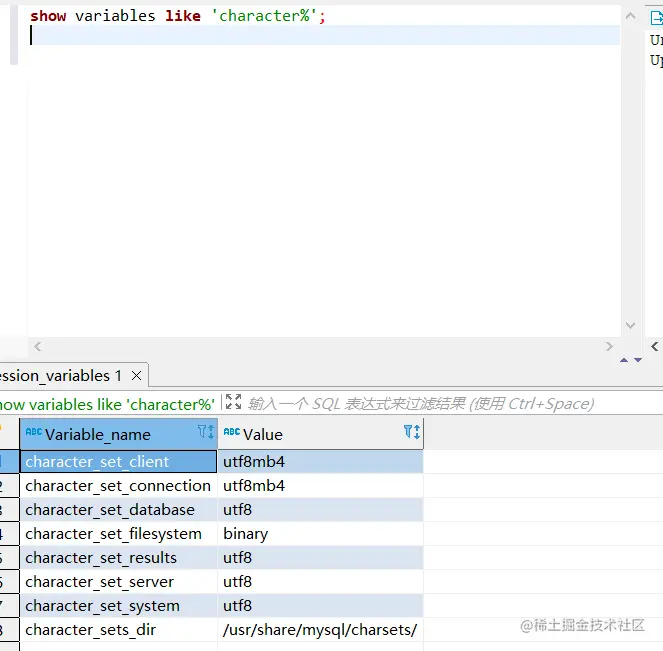Select the /usr/share/mysql/charsets/ value cell
This screenshot has height=651, width=663.
pos(321,630)
